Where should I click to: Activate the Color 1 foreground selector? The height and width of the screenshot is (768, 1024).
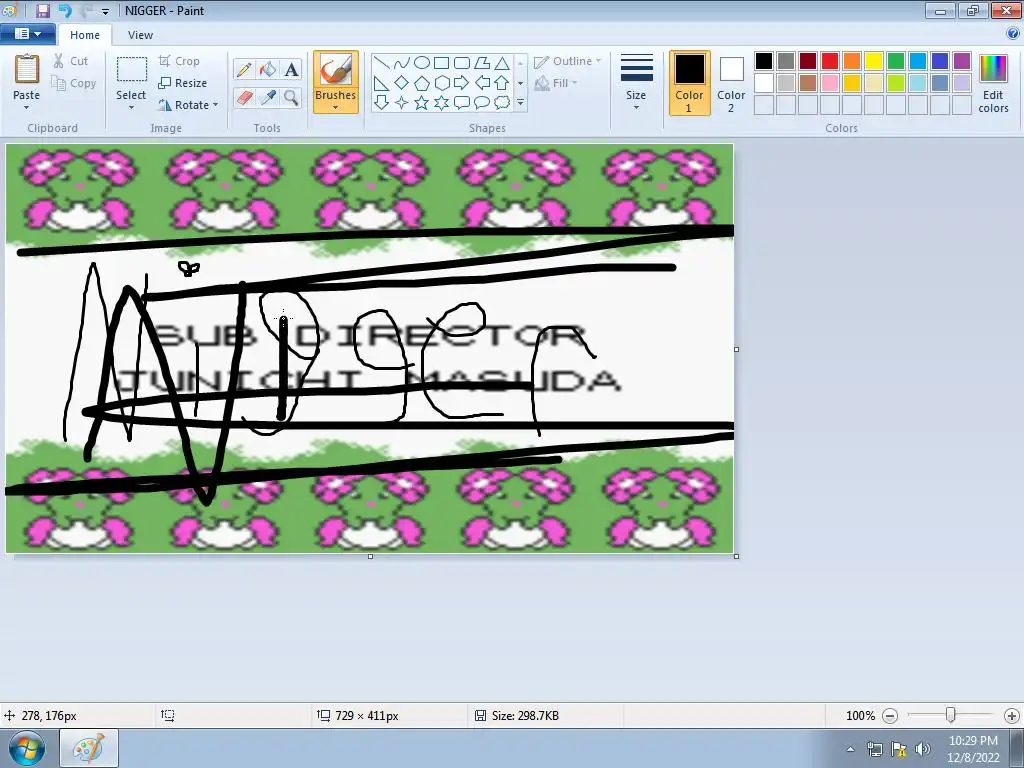(x=690, y=83)
